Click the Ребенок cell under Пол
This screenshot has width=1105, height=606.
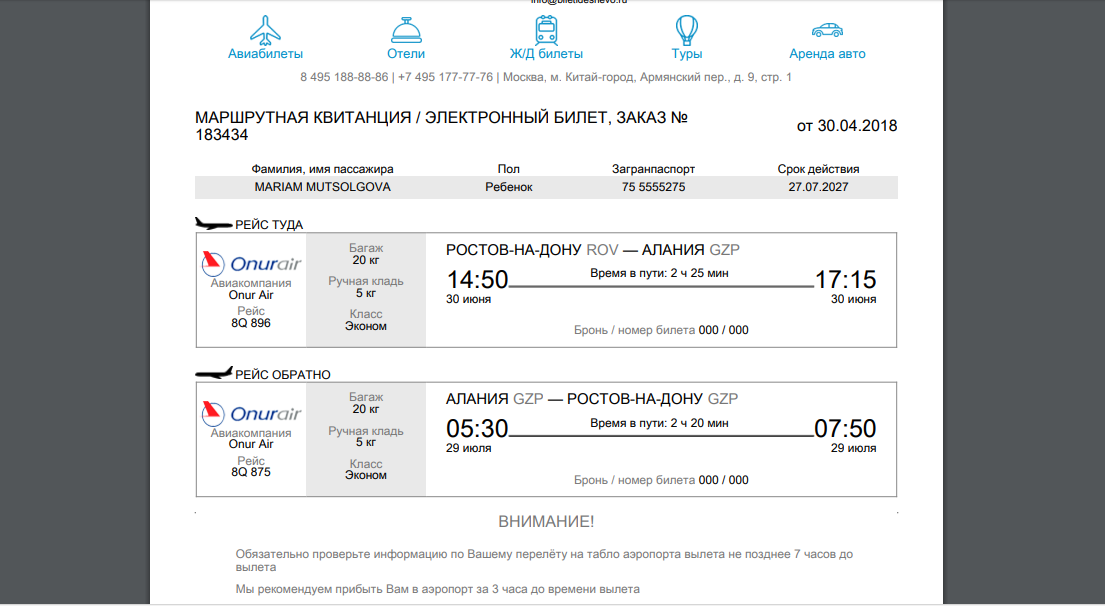[509, 187]
